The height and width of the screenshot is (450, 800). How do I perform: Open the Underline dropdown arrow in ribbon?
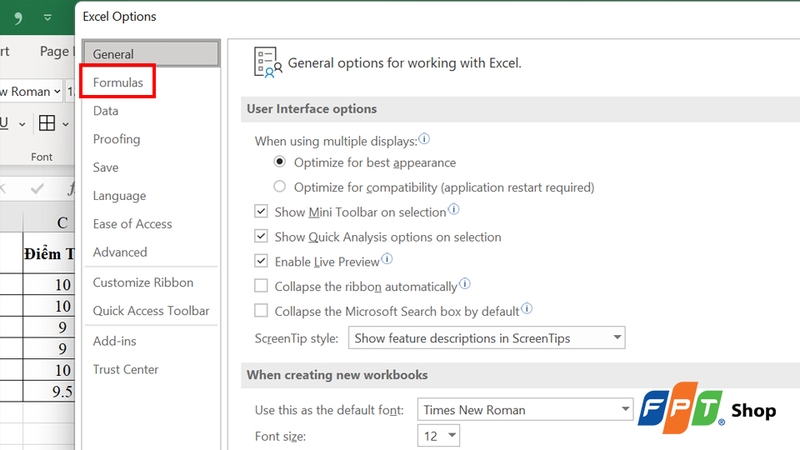tap(22, 124)
